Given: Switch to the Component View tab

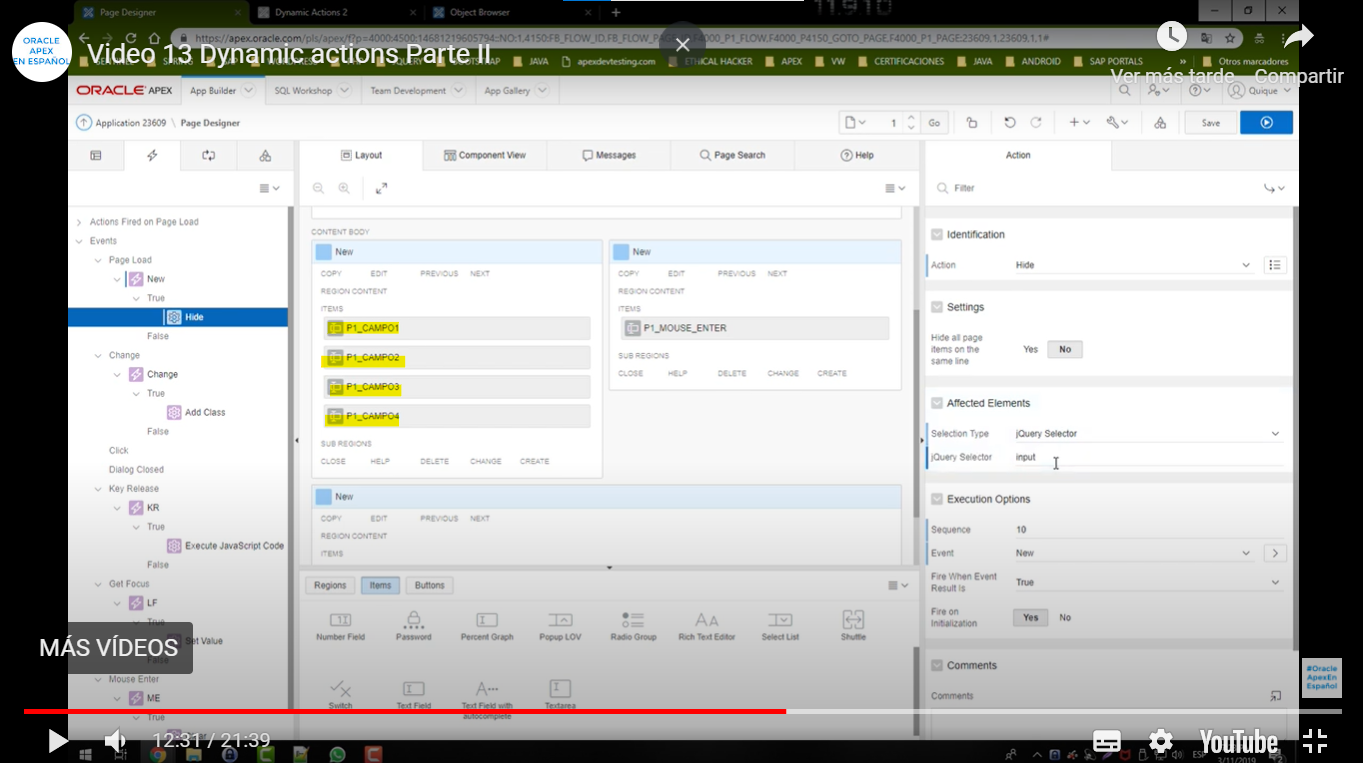Looking at the screenshot, I should [485, 155].
